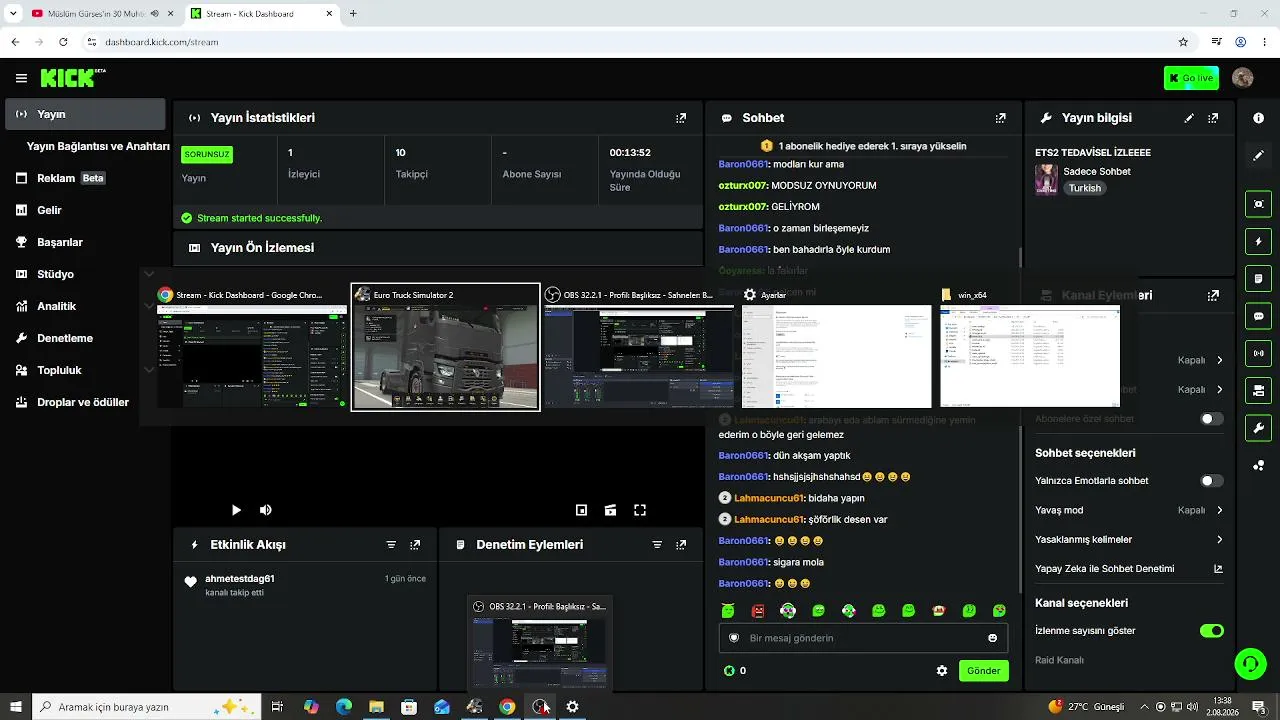The width and height of the screenshot is (1280, 720).
Task: Open Başarılar in sidebar
Action: pos(86,242)
